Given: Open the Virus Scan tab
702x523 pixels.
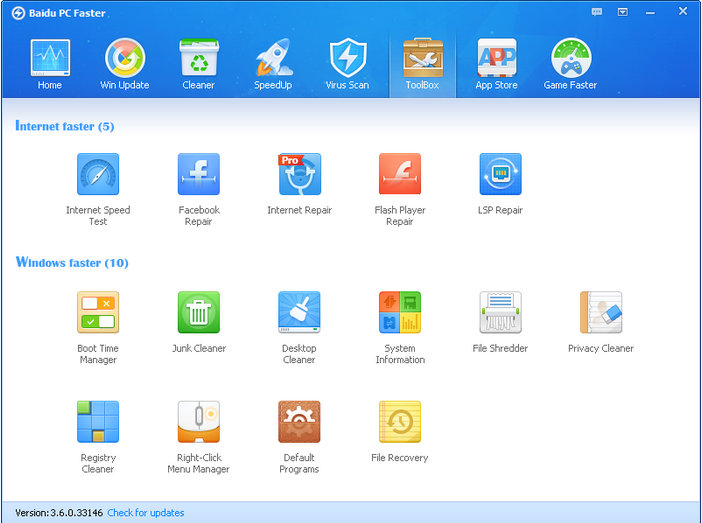Looking at the screenshot, I should click(347, 64).
